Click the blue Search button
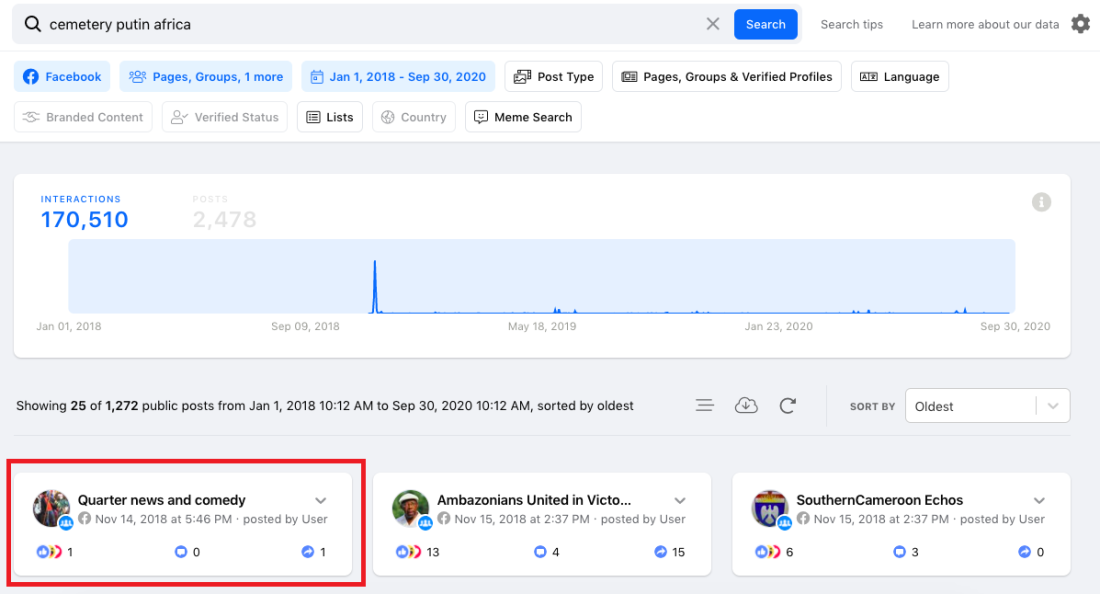 tap(765, 25)
